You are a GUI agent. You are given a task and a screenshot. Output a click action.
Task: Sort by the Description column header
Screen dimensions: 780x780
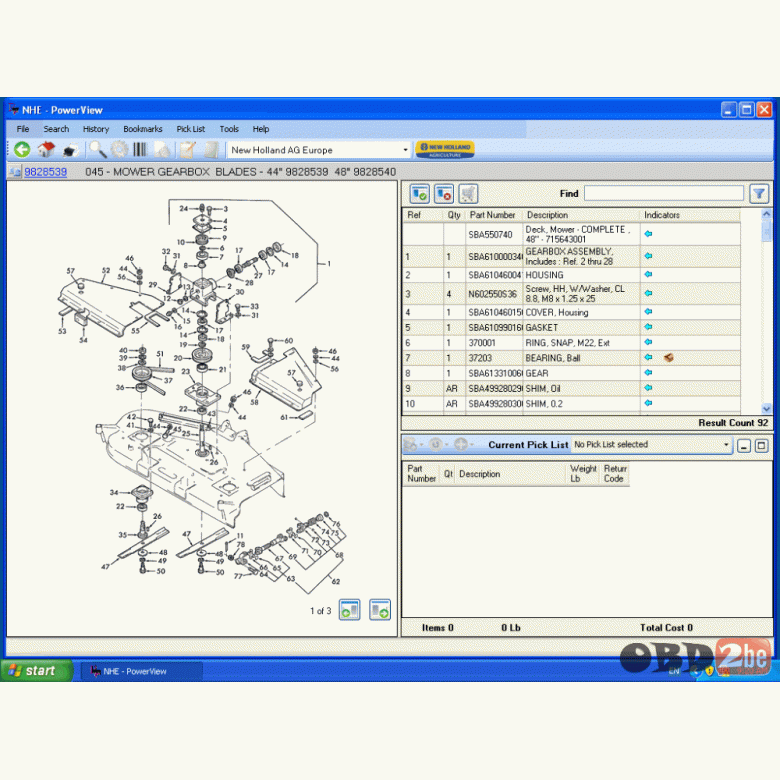(581, 215)
